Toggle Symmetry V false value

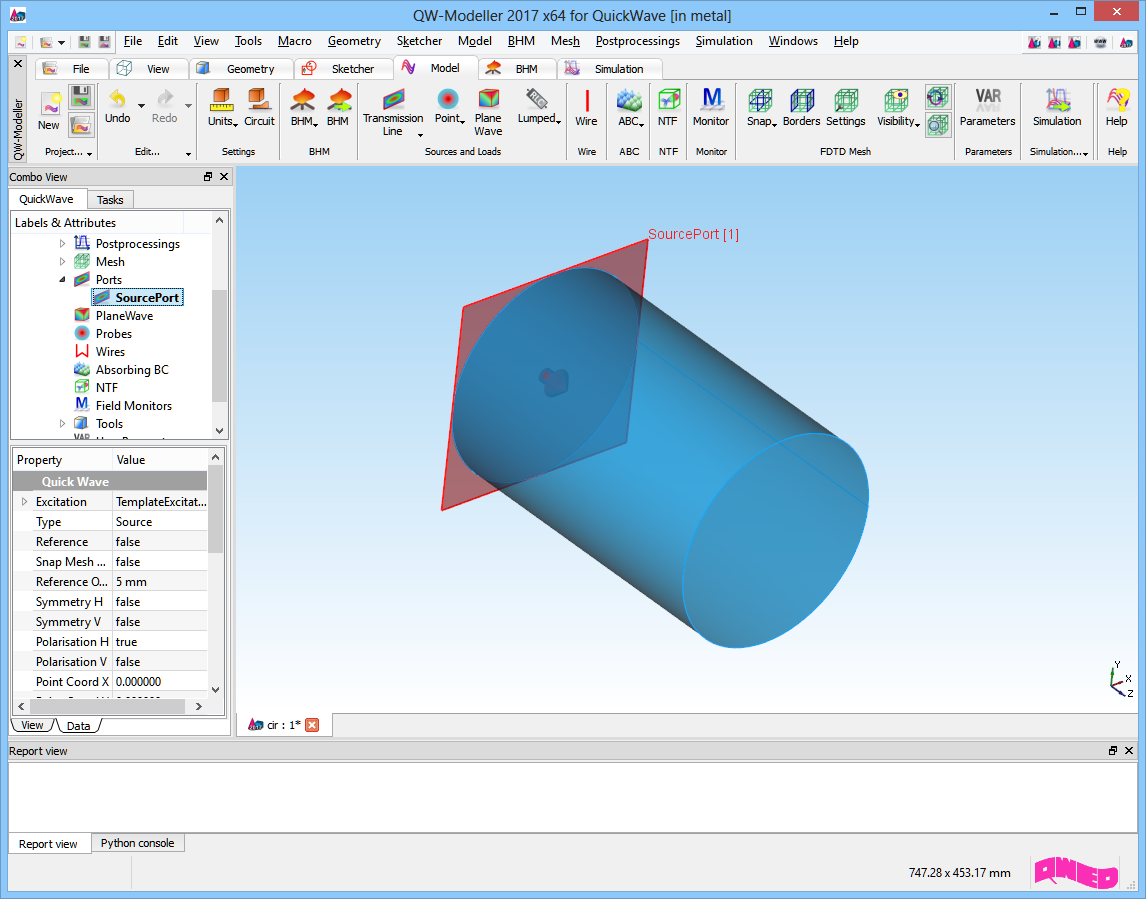click(160, 621)
